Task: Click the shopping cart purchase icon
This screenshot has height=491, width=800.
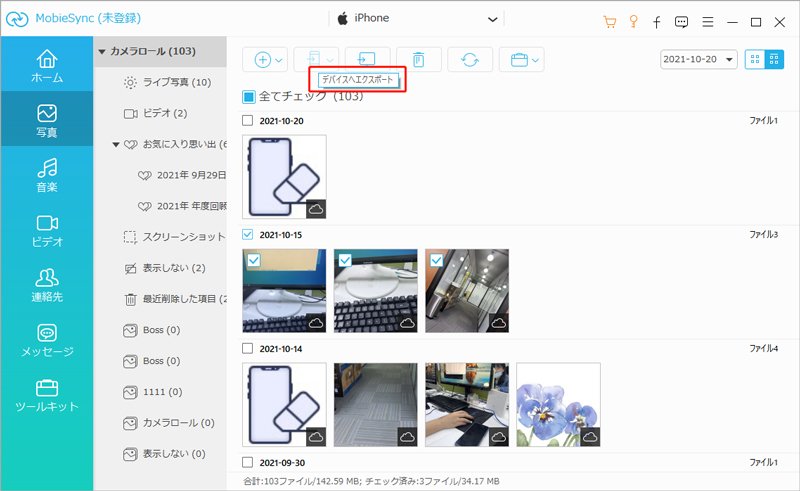Action: (x=609, y=21)
